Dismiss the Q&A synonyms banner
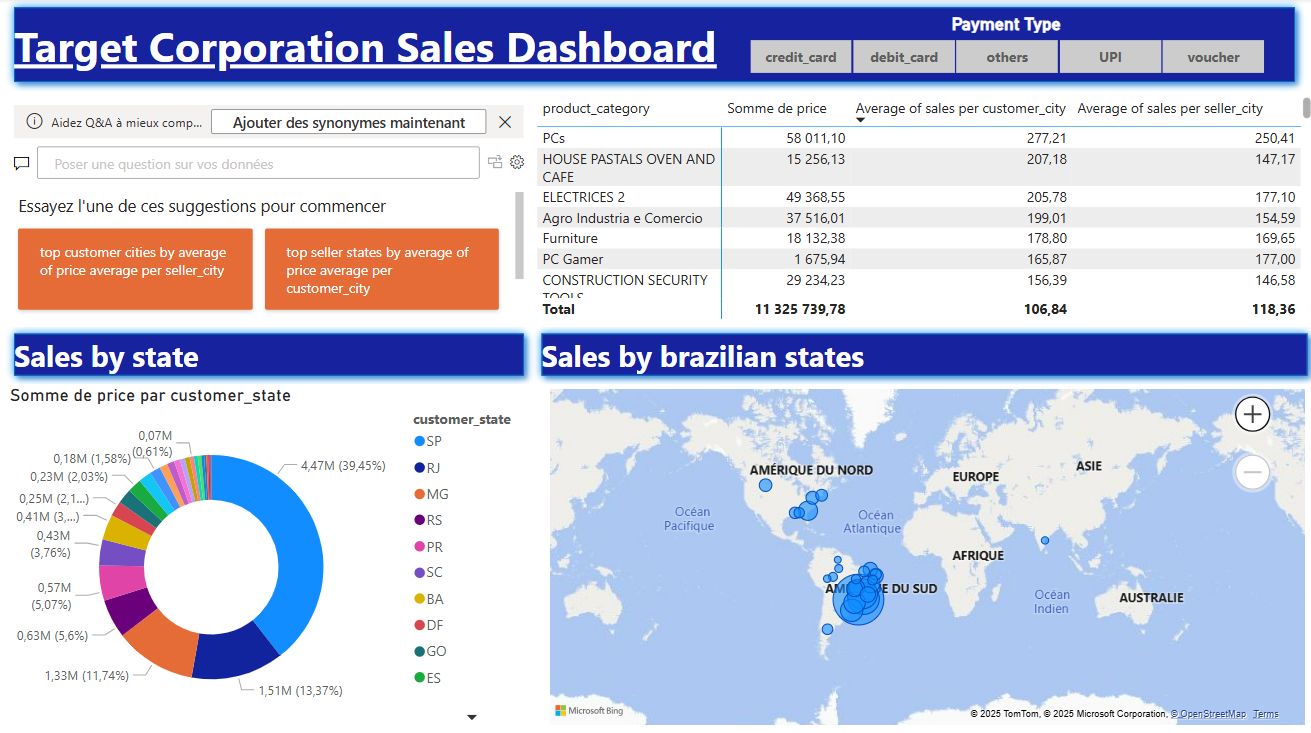This screenshot has width=1311, height=733. pos(505,122)
